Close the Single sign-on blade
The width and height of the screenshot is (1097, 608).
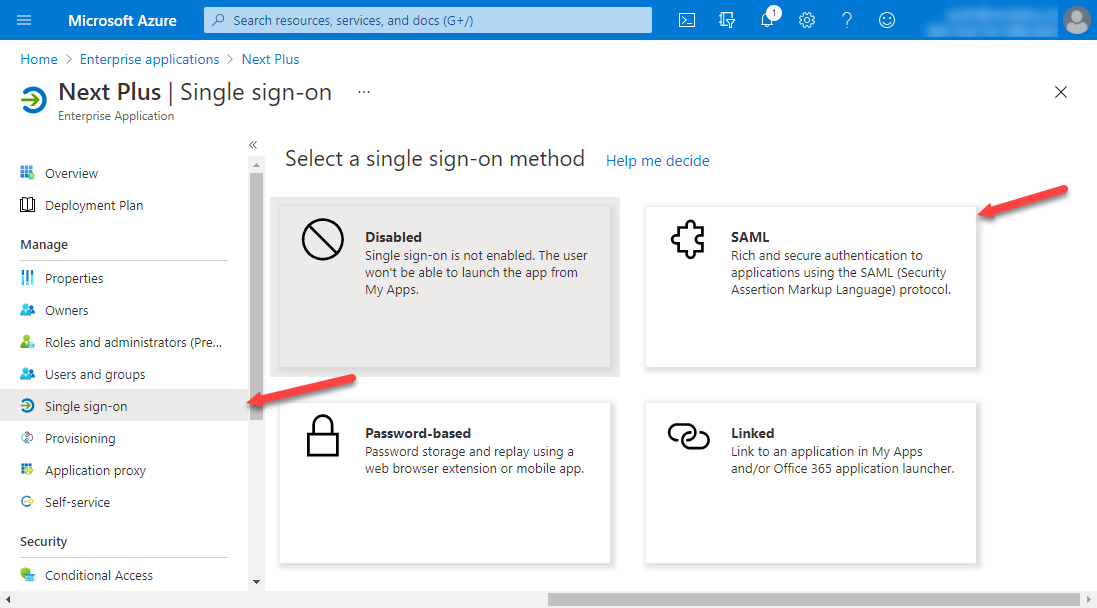[1061, 92]
